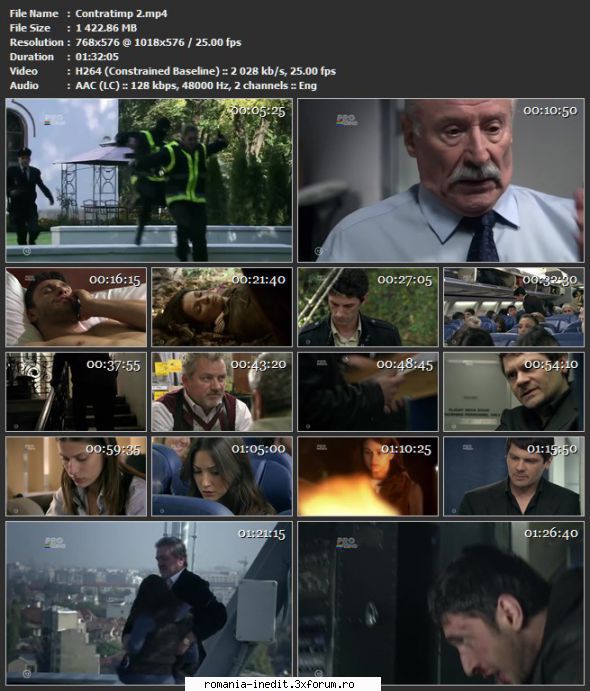Select the duration value 01:32:05
This screenshot has width=590, height=691.
pyautogui.click(x=97, y=57)
